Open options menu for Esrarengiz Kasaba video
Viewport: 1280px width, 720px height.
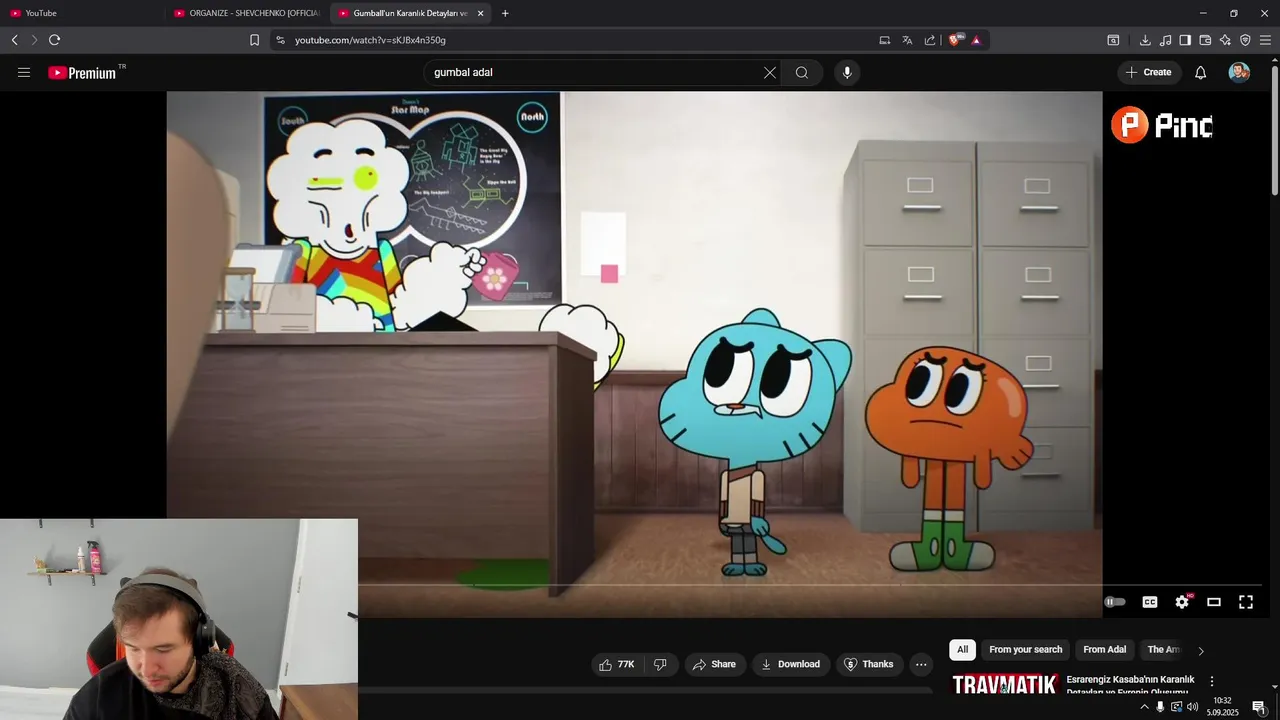[1212, 681]
